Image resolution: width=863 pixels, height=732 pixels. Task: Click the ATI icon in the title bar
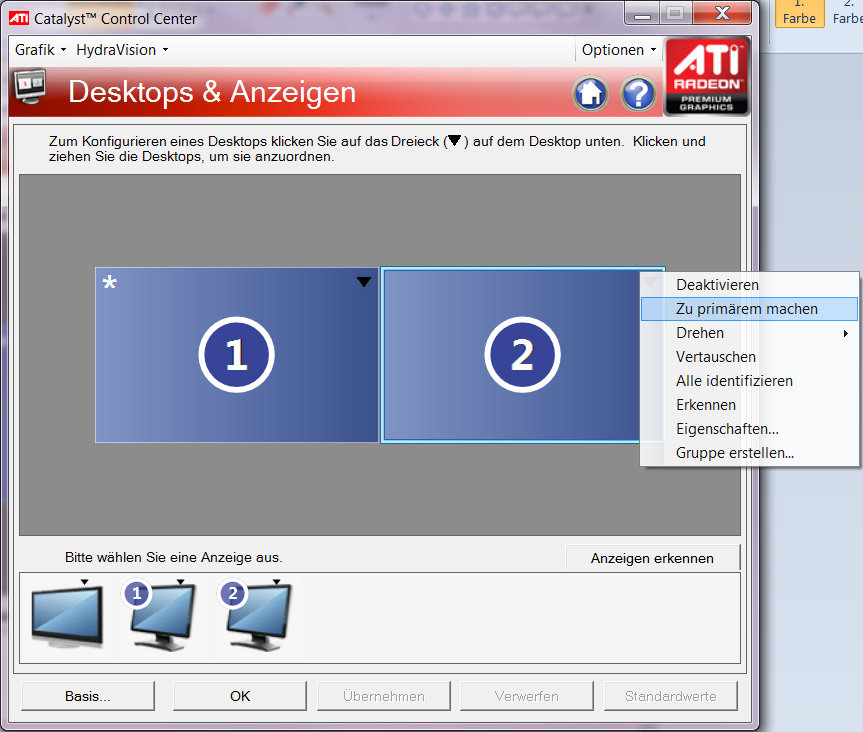coord(19,19)
